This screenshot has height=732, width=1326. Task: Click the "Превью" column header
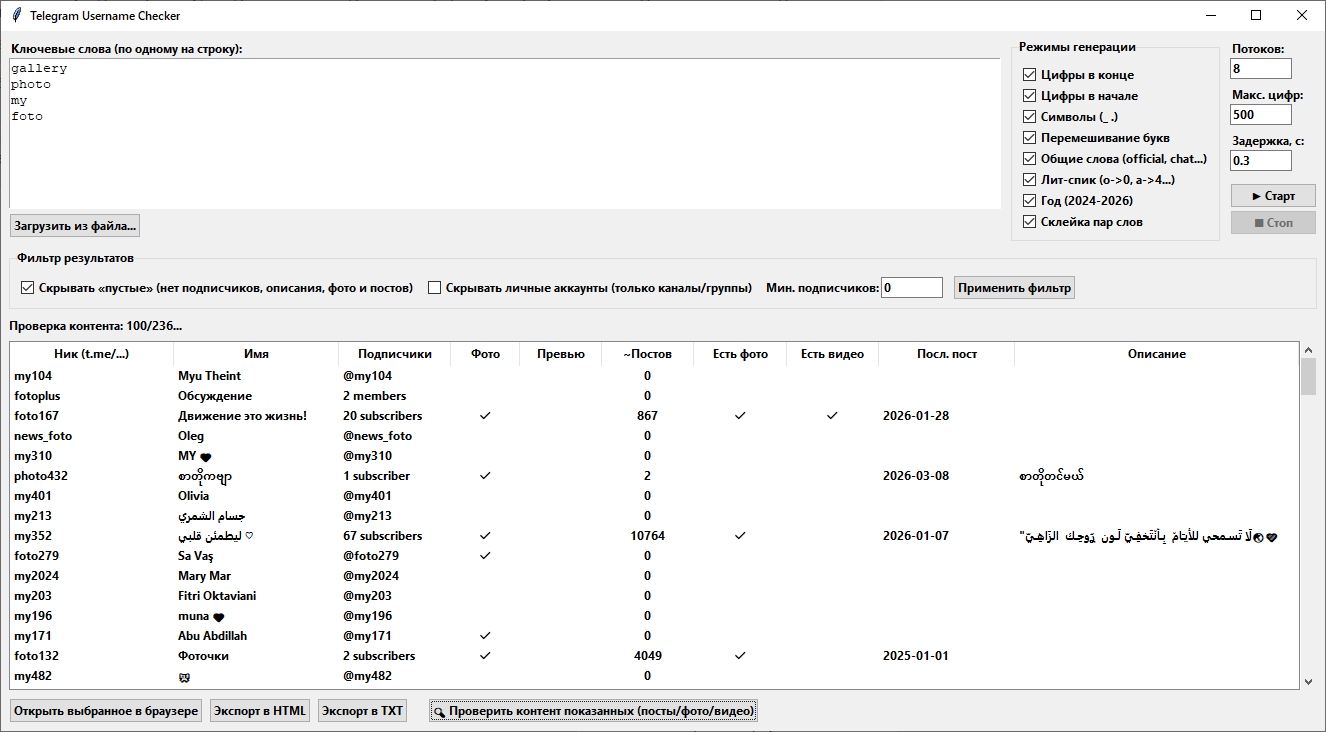pos(561,354)
